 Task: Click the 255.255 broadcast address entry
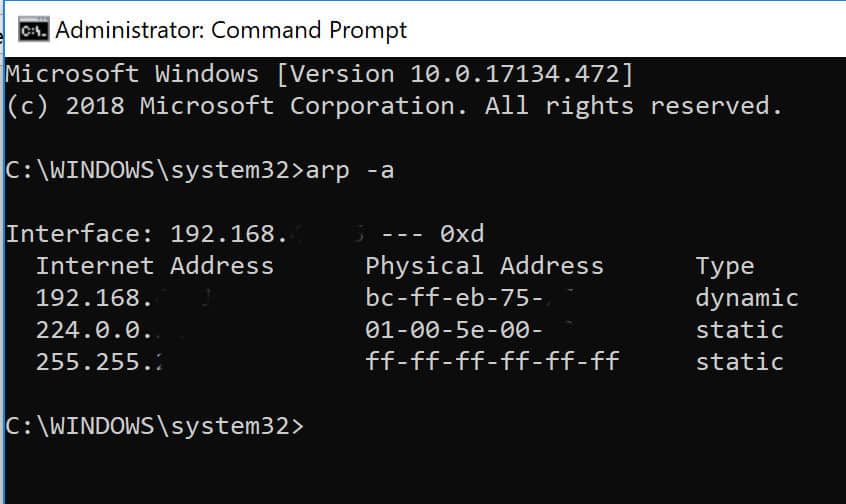99,362
